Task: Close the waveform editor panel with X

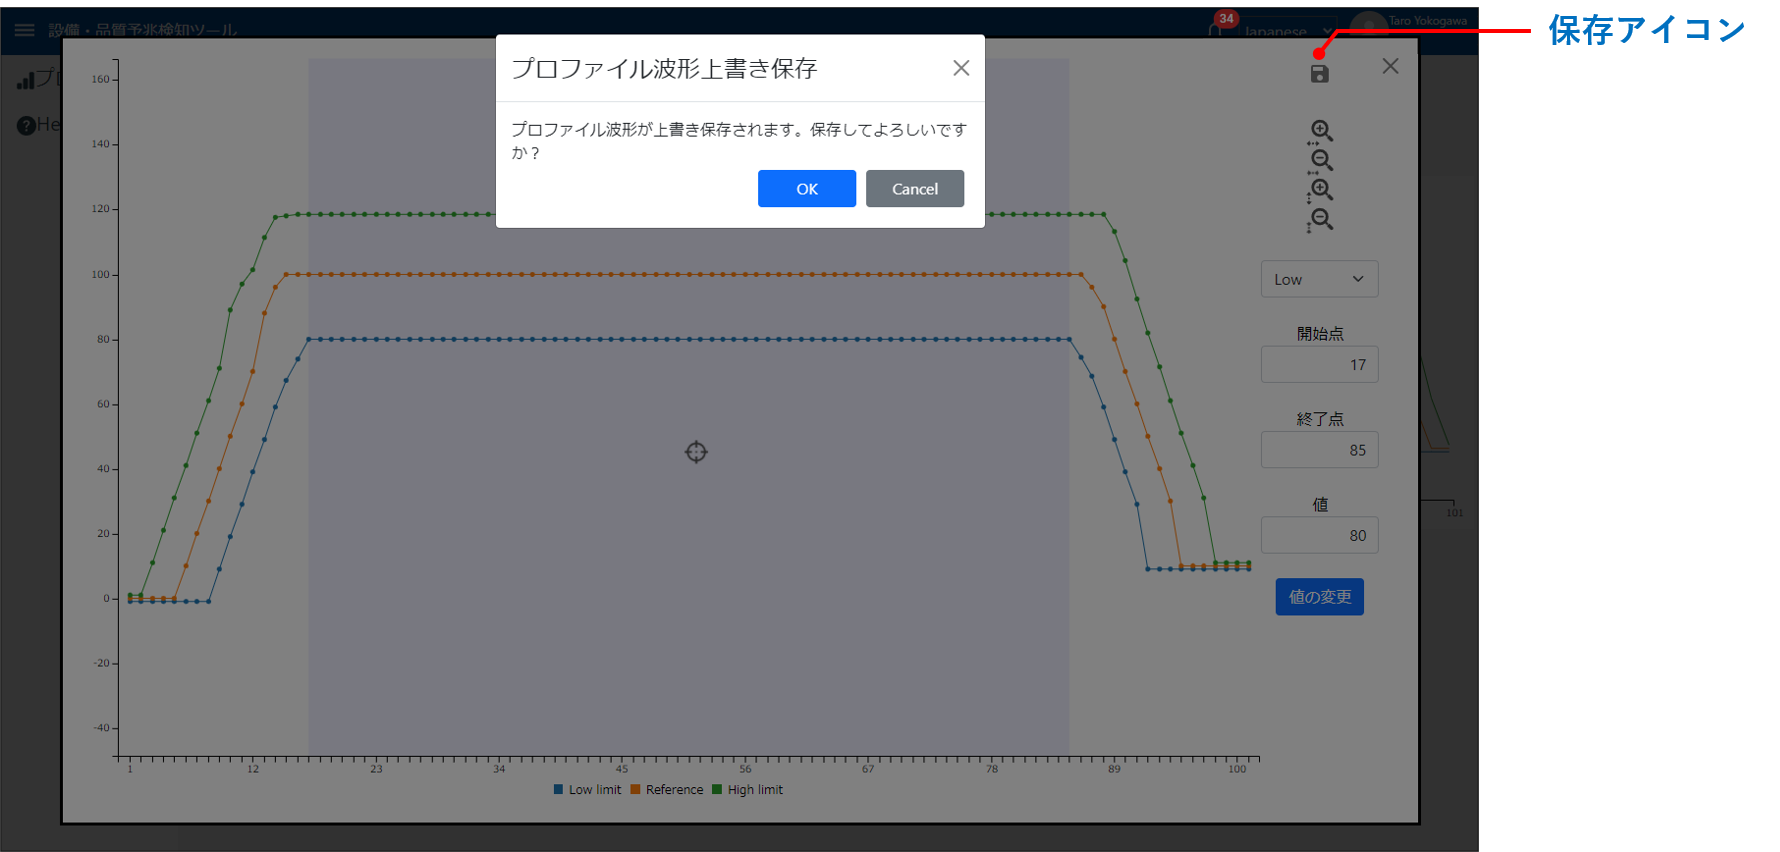Action: click(1390, 66)
